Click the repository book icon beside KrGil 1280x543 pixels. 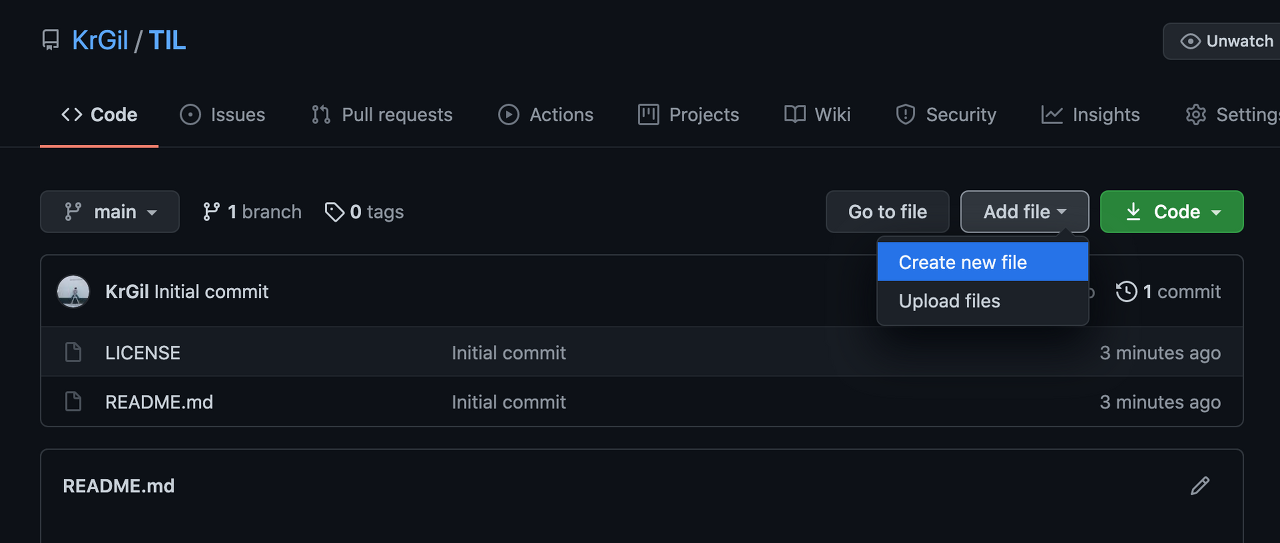click(x=50, y=40)
